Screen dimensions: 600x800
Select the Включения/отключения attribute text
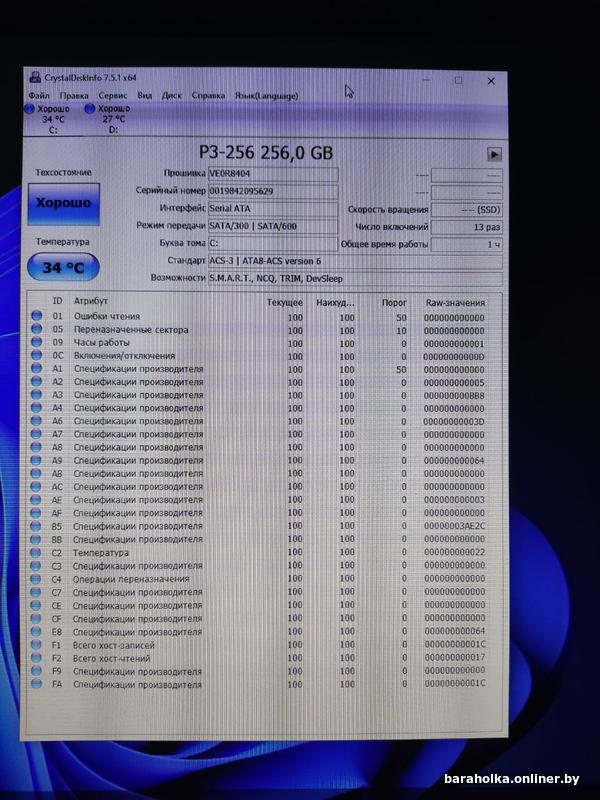pos(124,356)
